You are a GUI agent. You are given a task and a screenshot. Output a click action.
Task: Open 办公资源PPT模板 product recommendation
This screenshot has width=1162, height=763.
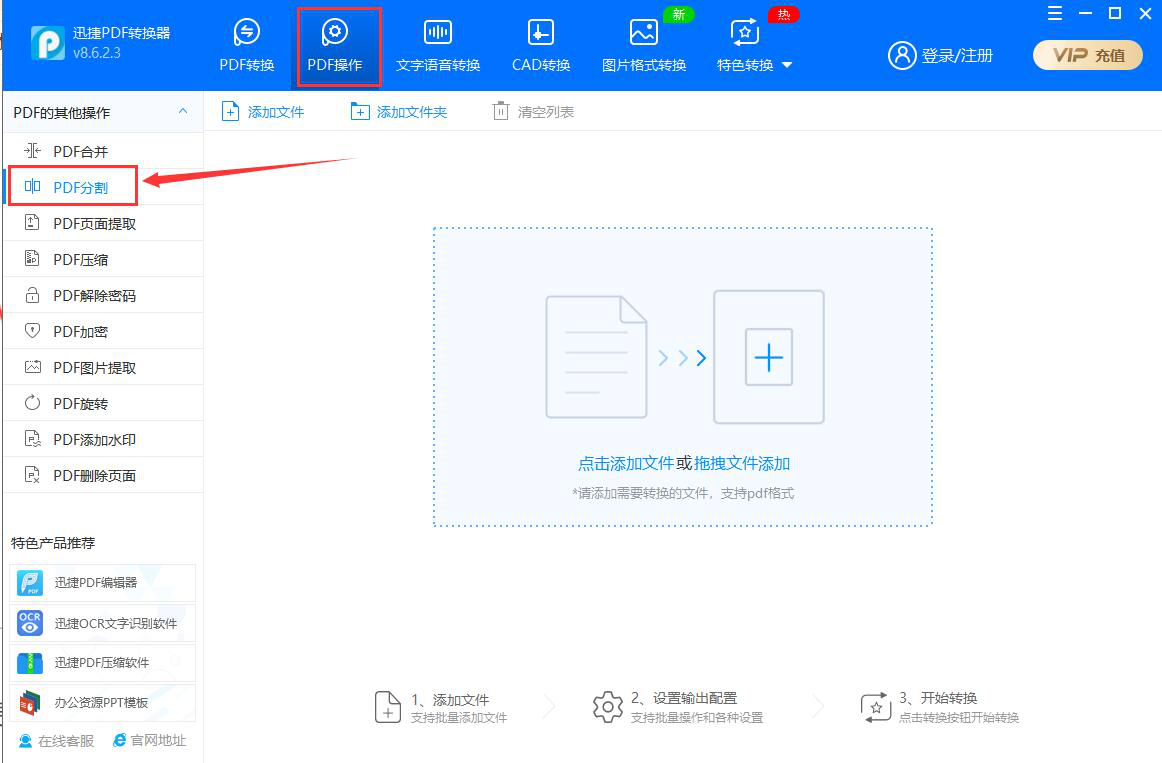coord(102,702)
